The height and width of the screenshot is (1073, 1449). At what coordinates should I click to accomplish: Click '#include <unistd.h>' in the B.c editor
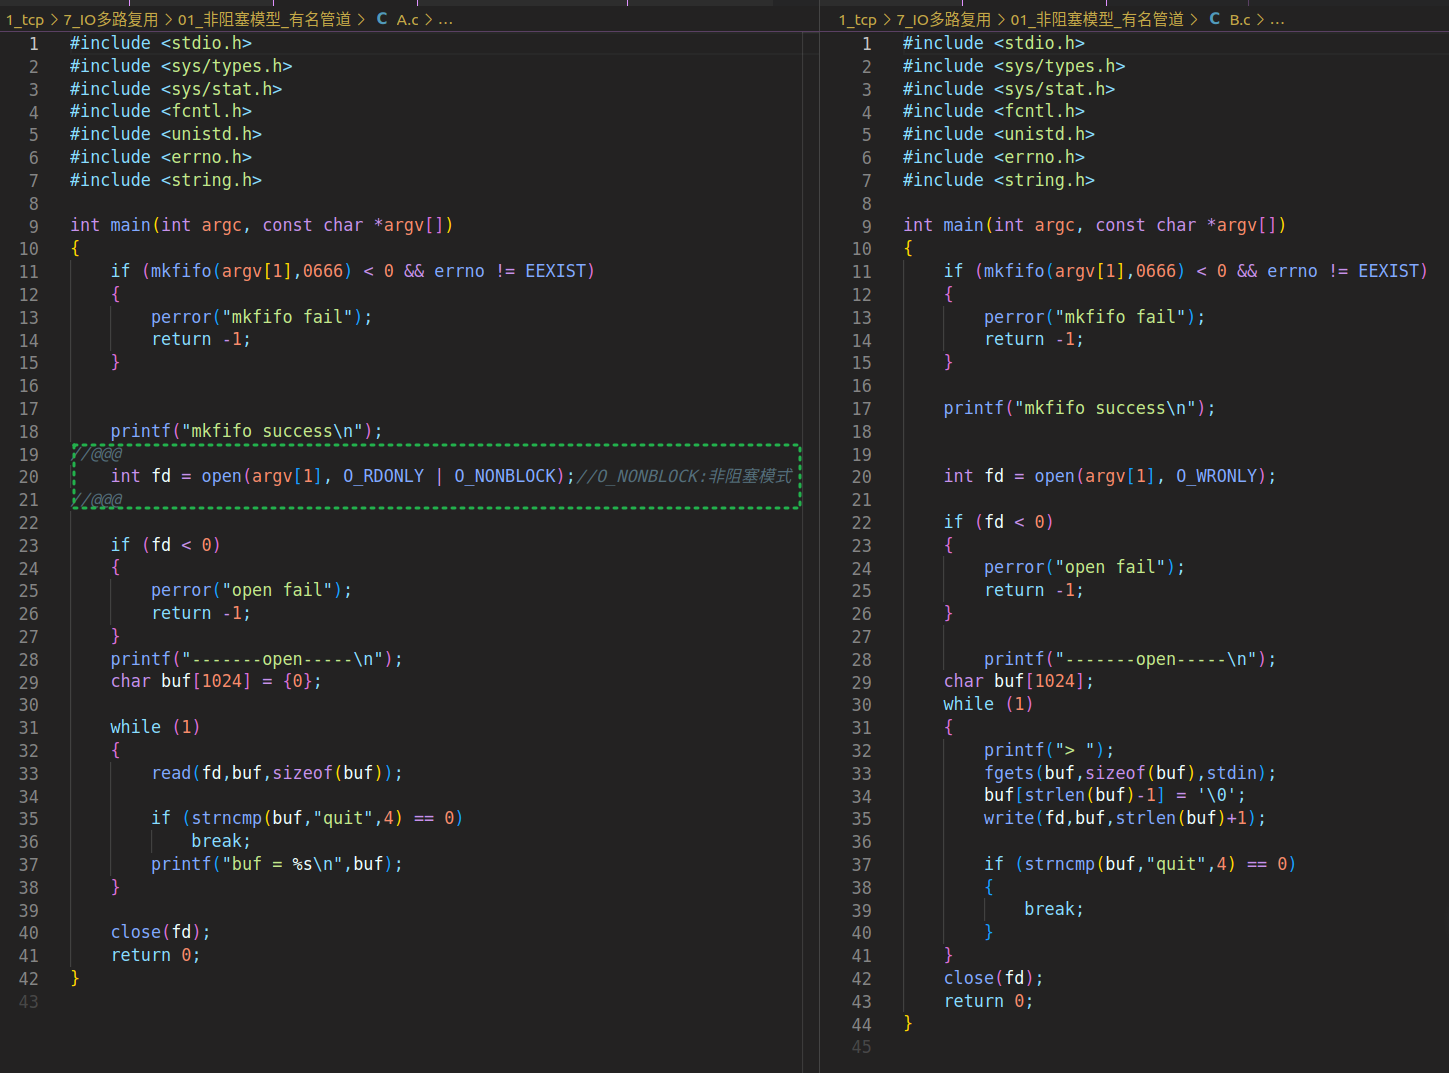999,134
